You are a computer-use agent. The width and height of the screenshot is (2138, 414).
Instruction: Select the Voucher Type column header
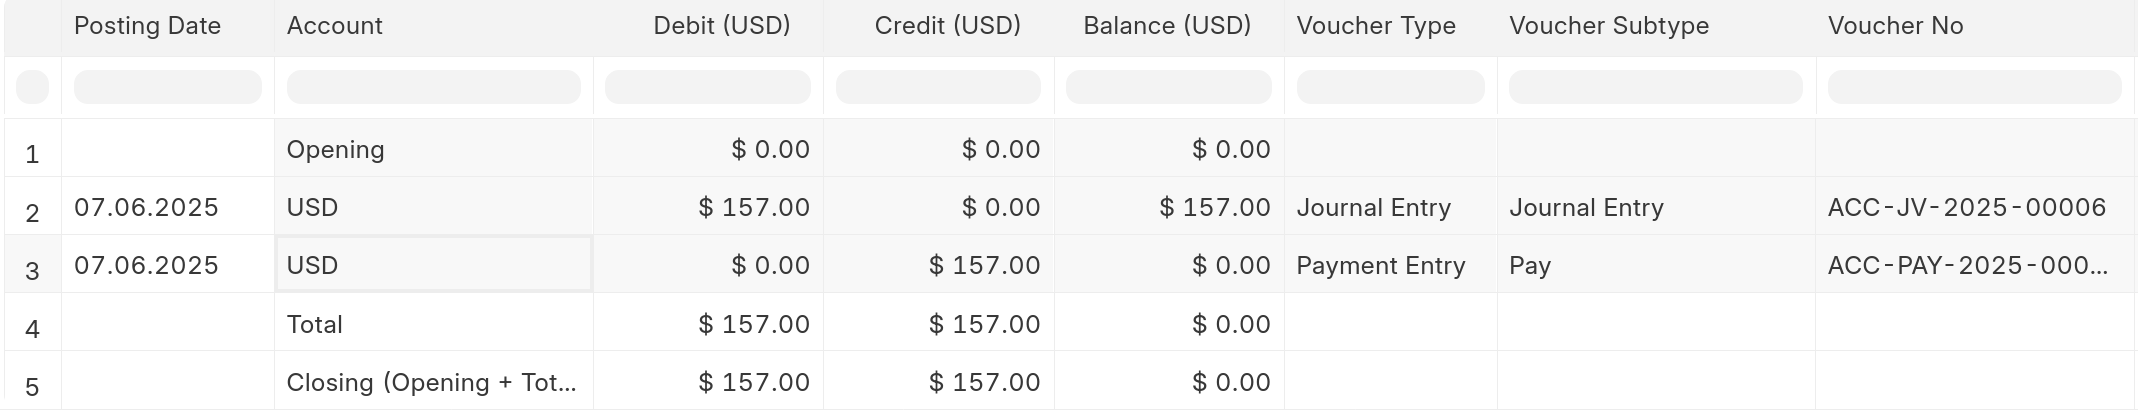point(1375,26)
